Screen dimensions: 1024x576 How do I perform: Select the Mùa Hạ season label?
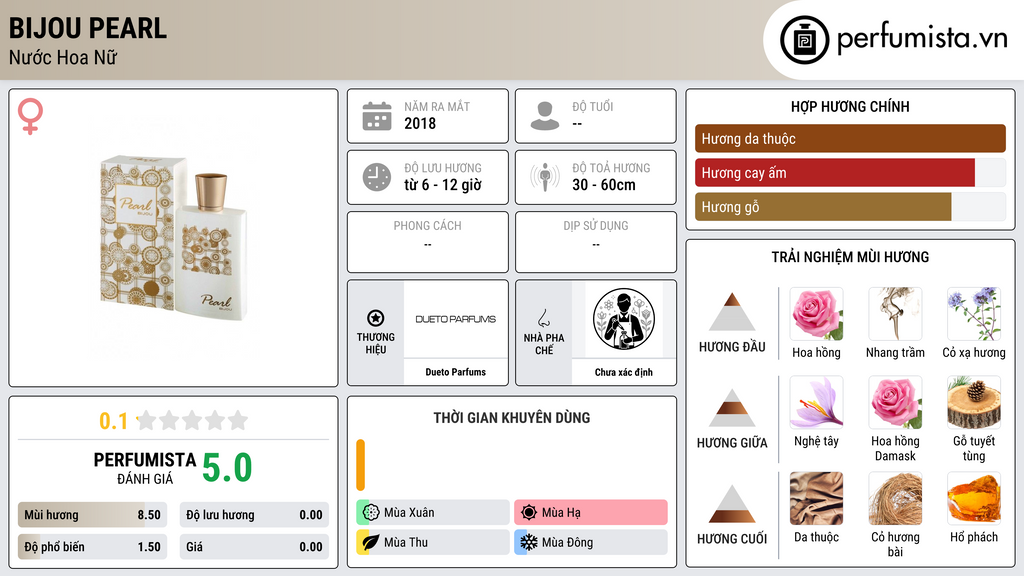[x=561, y=513]
